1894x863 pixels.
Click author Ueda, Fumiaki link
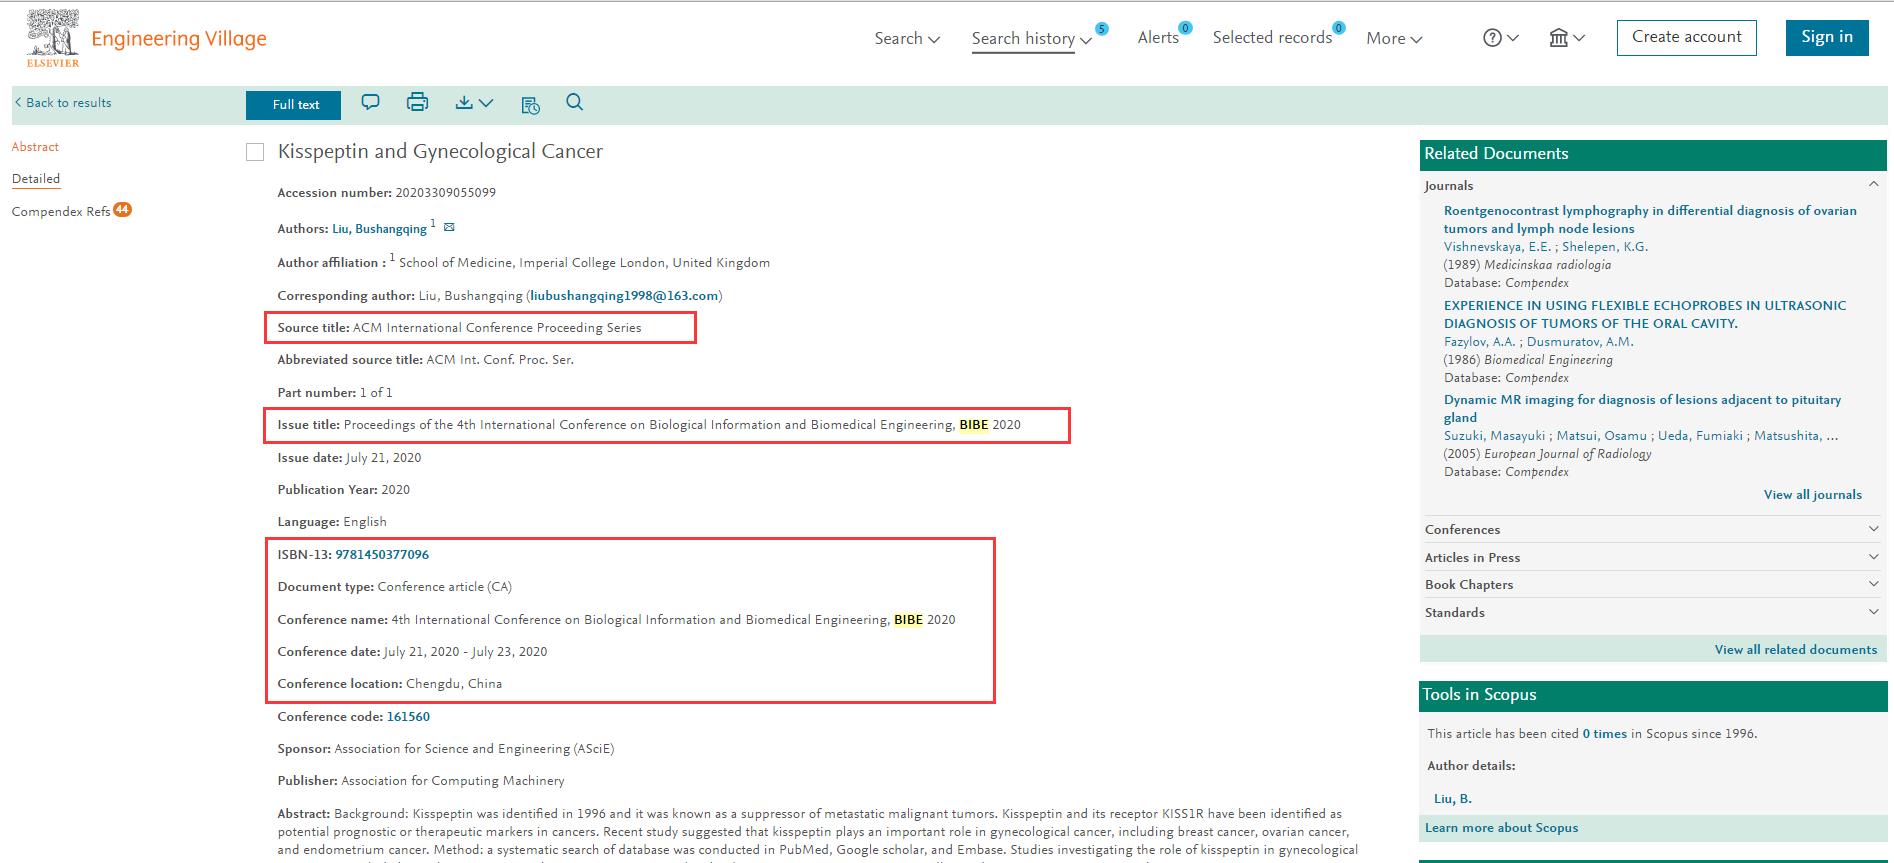tap(1700, 436)
